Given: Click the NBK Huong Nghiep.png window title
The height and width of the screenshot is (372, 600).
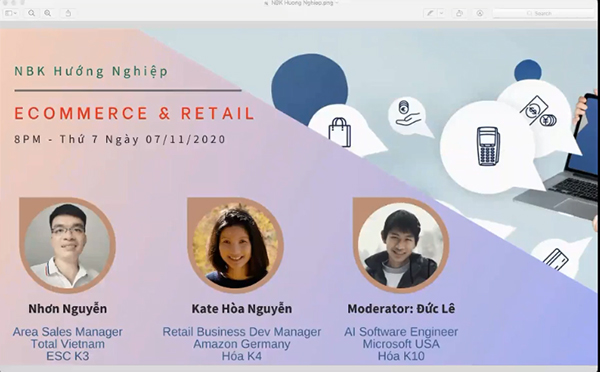Looking at the screenshot, I should point(302,3).
